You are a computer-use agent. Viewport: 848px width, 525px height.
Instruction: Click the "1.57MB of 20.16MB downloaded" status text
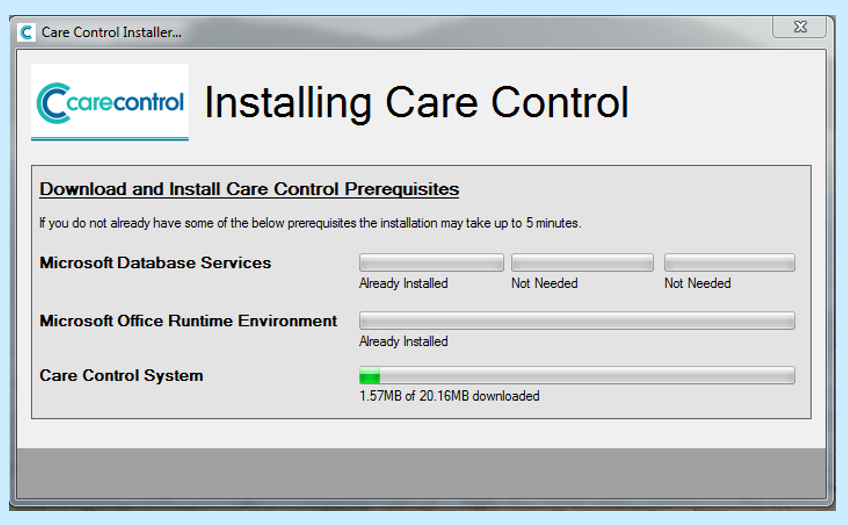coord(449,396)
